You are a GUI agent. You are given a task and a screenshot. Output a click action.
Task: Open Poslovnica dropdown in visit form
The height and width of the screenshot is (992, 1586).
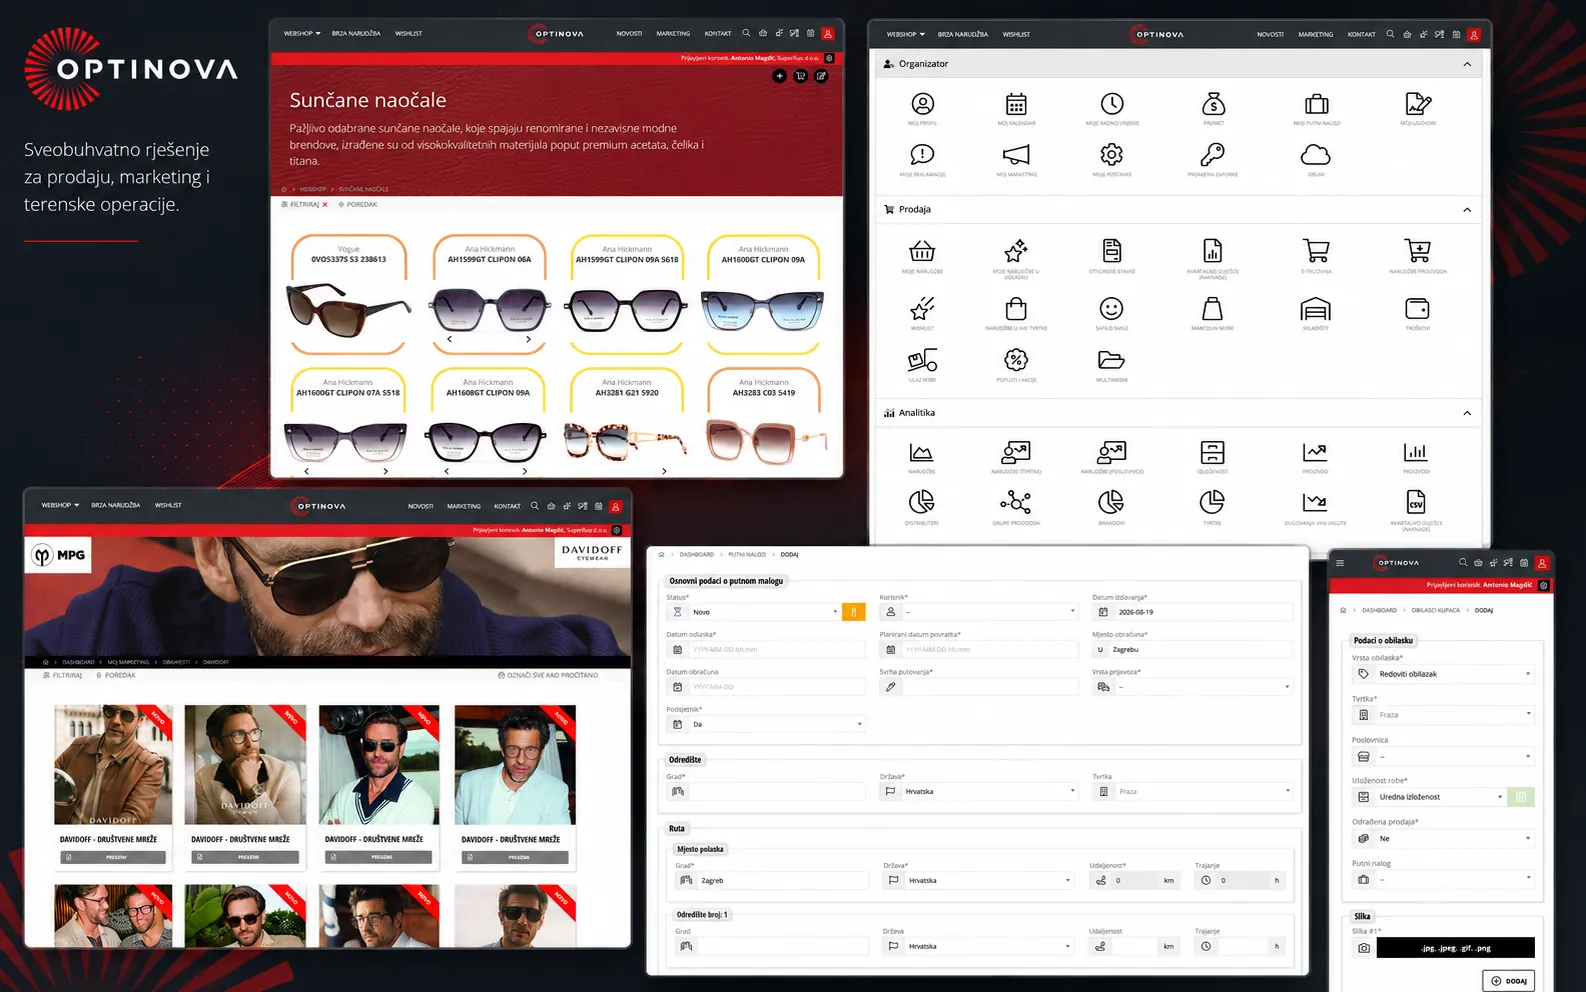click(1443, 756)
